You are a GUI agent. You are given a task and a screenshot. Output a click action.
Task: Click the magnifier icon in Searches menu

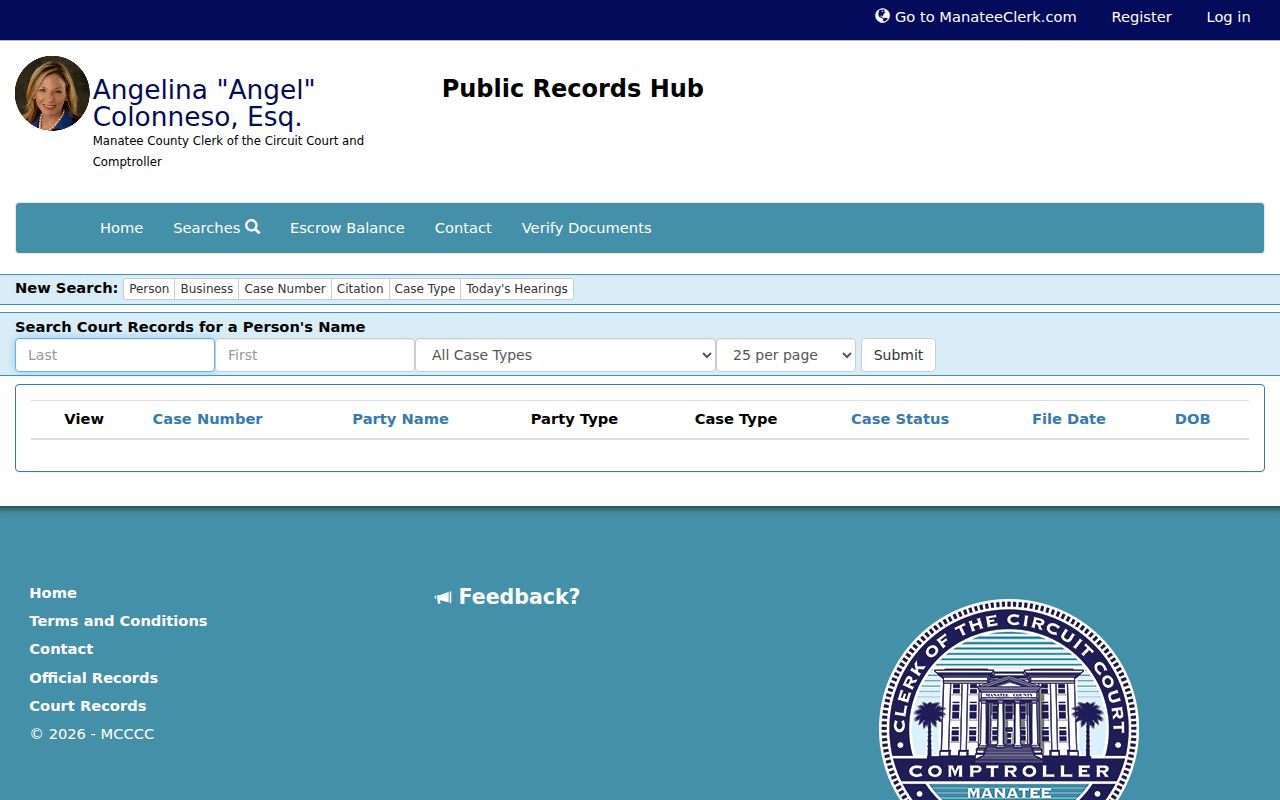click(253, 227)
